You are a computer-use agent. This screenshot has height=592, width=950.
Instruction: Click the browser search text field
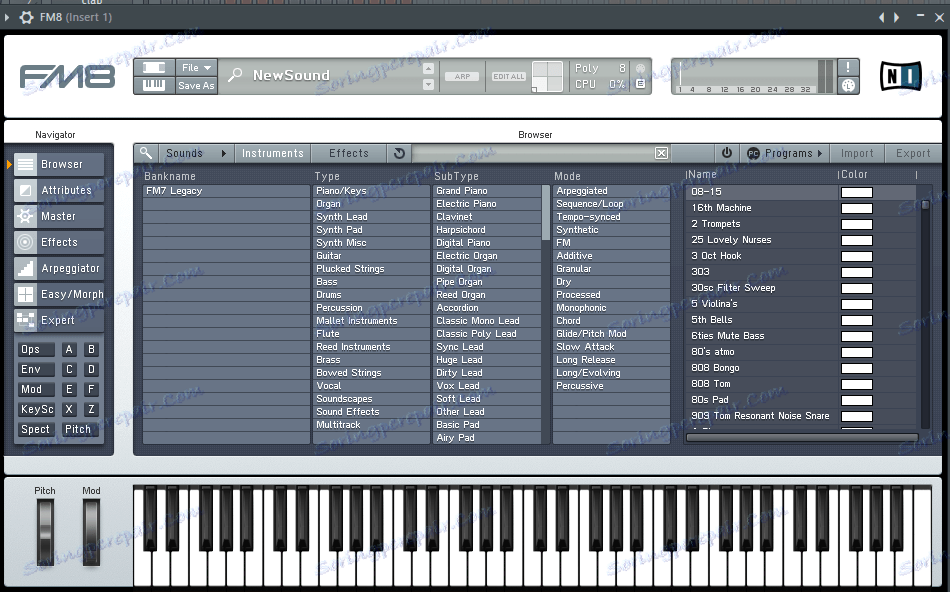click(x=533, y=153)
